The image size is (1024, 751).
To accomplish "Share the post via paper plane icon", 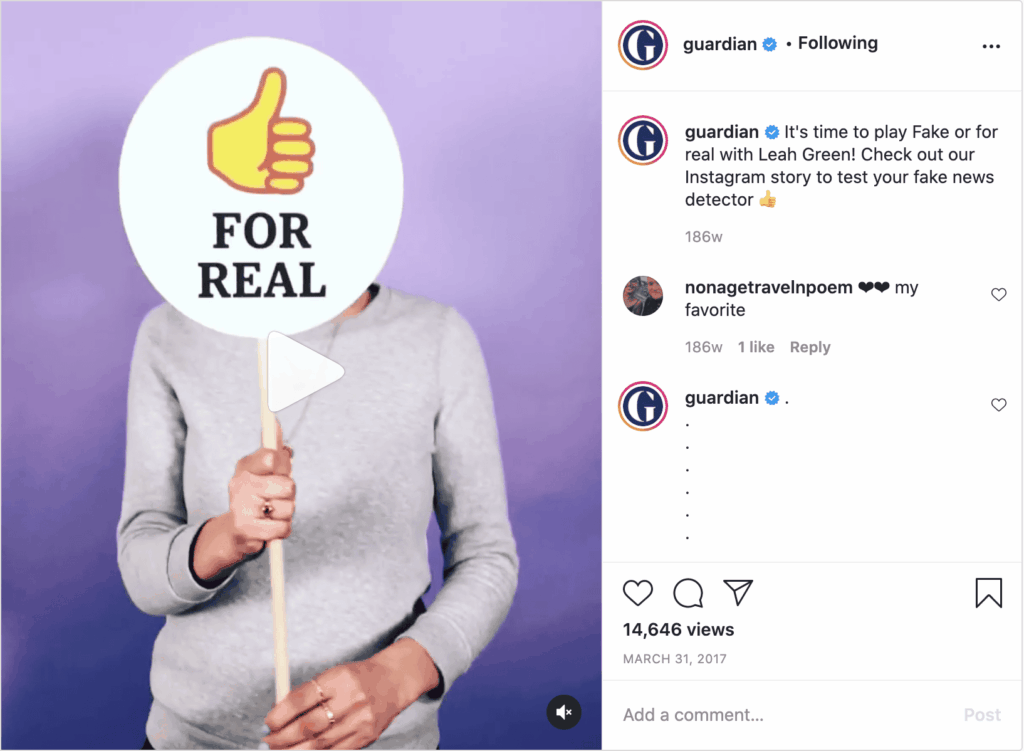I will (x=738, y=592).
